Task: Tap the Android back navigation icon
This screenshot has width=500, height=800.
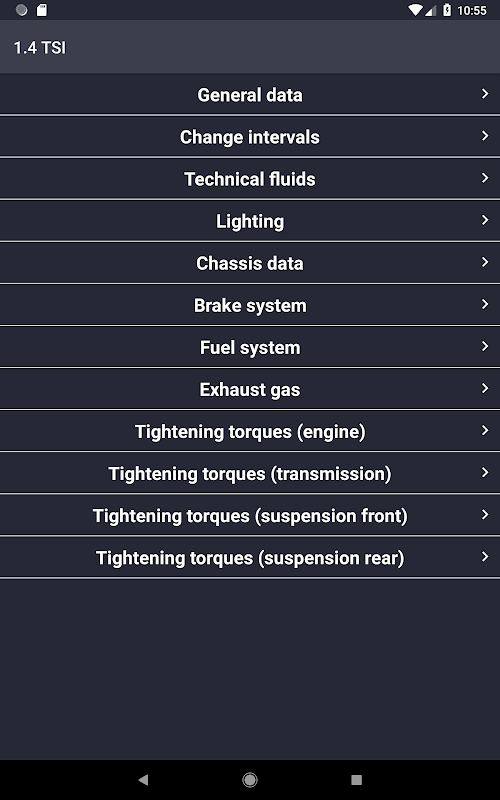Action: [143, 779]
